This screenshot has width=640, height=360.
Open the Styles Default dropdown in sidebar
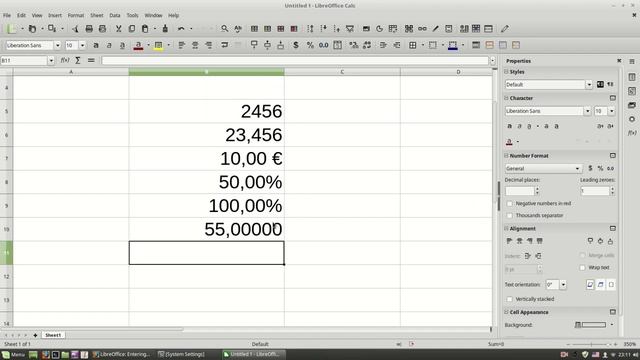click(x=589, y=84)
